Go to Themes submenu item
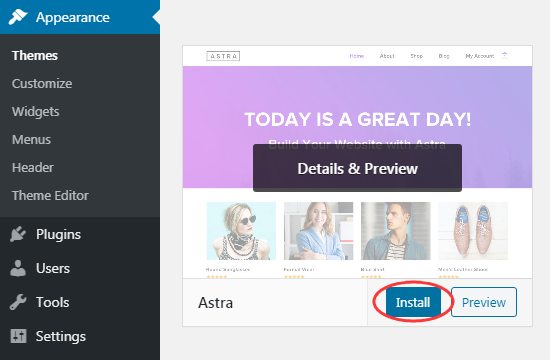Image resolution: width=550 pixels, height=360 pixels. point(35,55)
